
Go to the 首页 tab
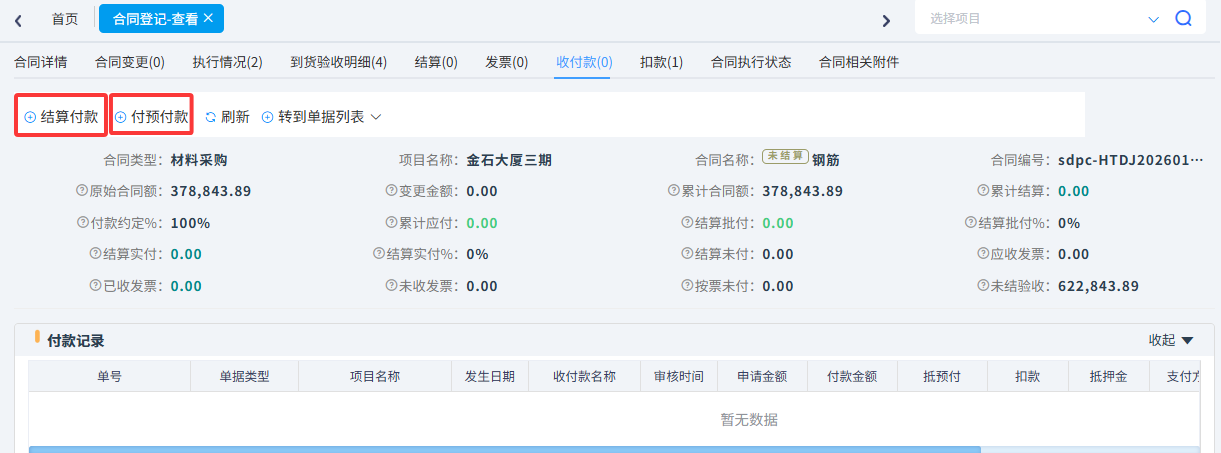65,18
